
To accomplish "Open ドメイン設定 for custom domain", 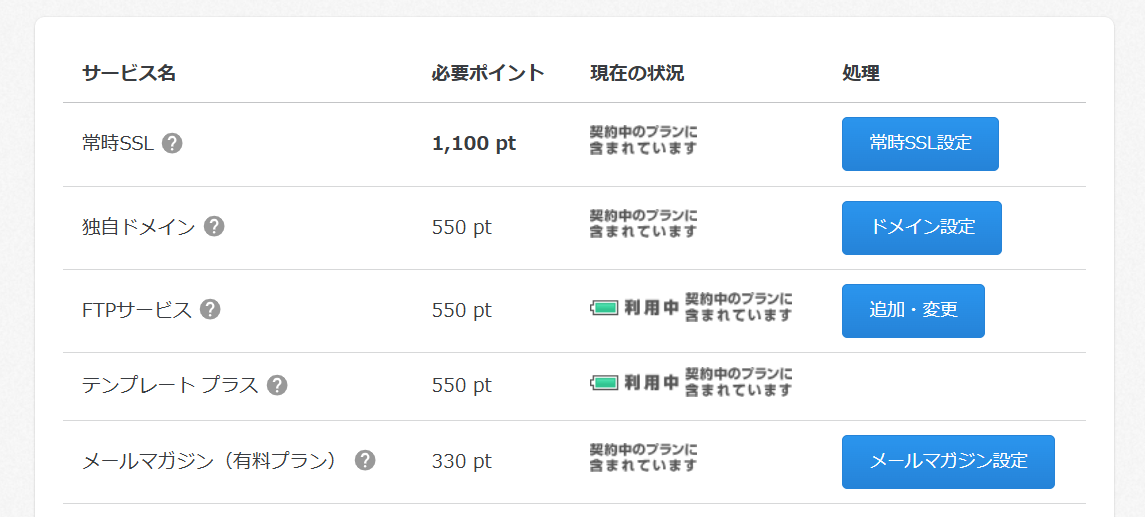I will point(921,227).
